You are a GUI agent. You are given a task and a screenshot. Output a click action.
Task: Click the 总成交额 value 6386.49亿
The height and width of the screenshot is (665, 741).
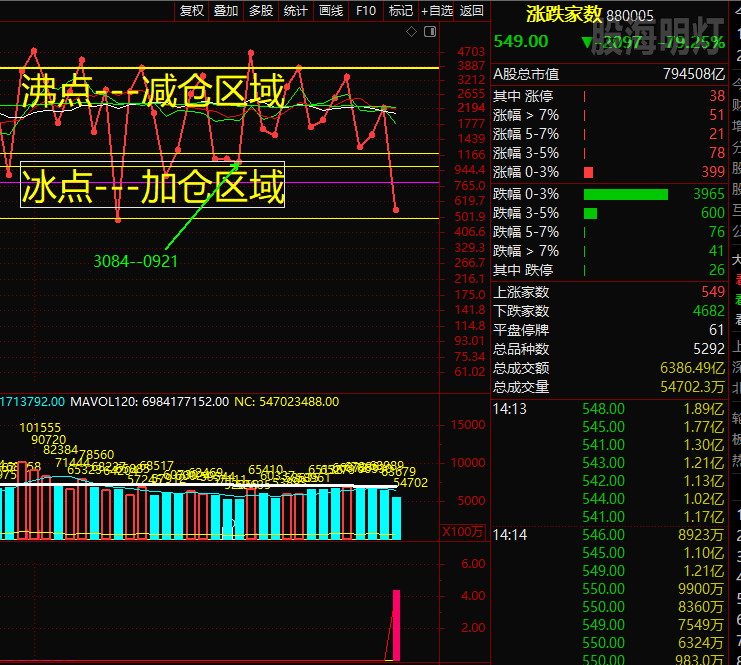(692, 368)
